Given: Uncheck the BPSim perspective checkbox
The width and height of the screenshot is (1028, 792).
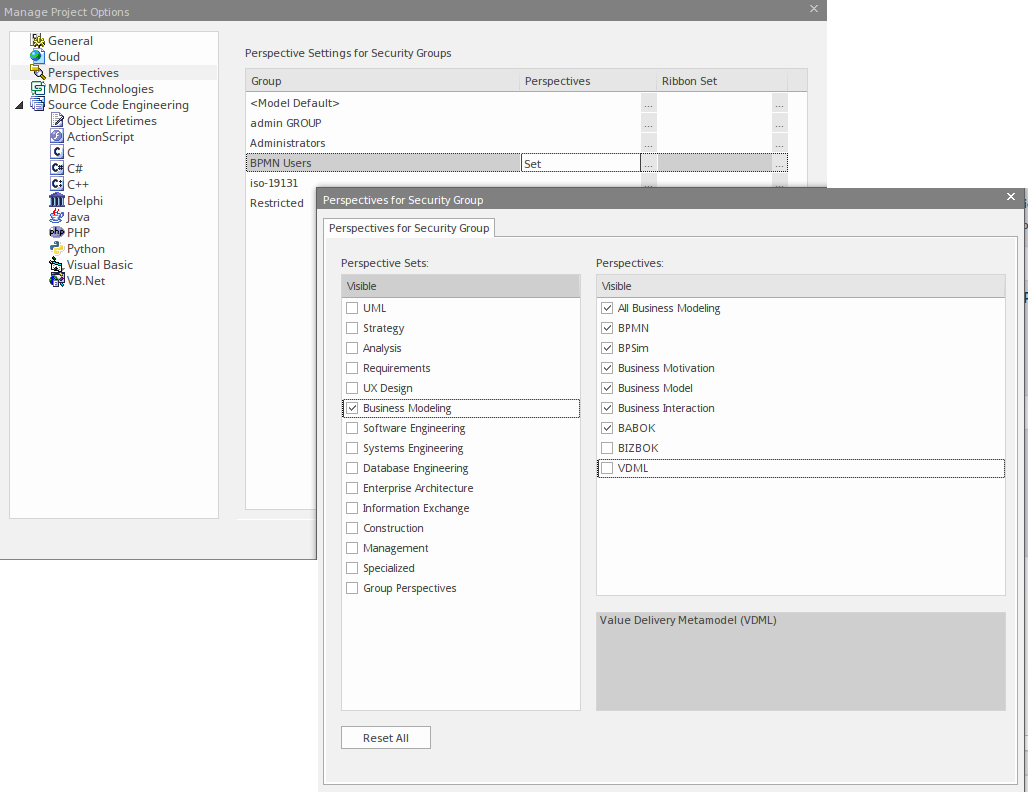Looking at the screenshot, I should click(607, 348).
